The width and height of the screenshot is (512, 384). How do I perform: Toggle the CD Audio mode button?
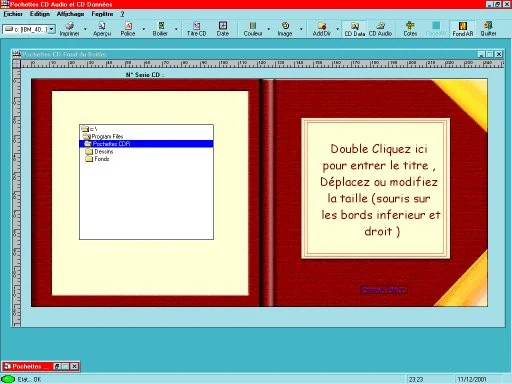[380, 29]
